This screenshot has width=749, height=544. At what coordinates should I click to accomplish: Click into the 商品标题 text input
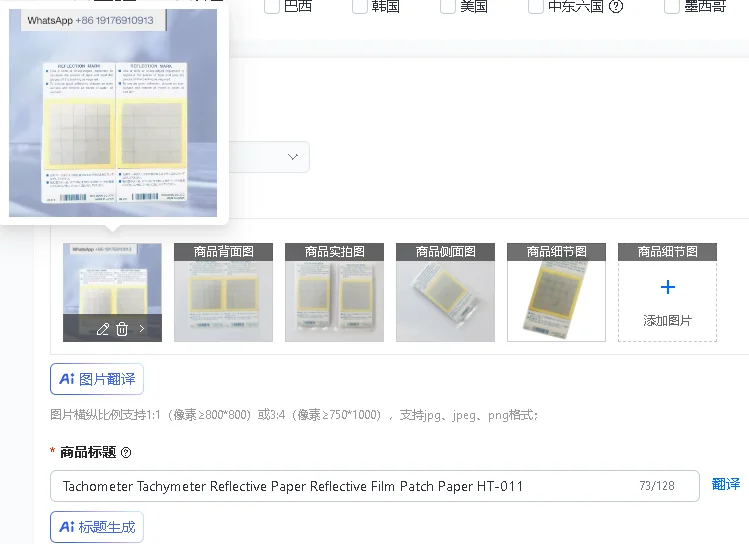pyautogui.click(x=375, y=486)
